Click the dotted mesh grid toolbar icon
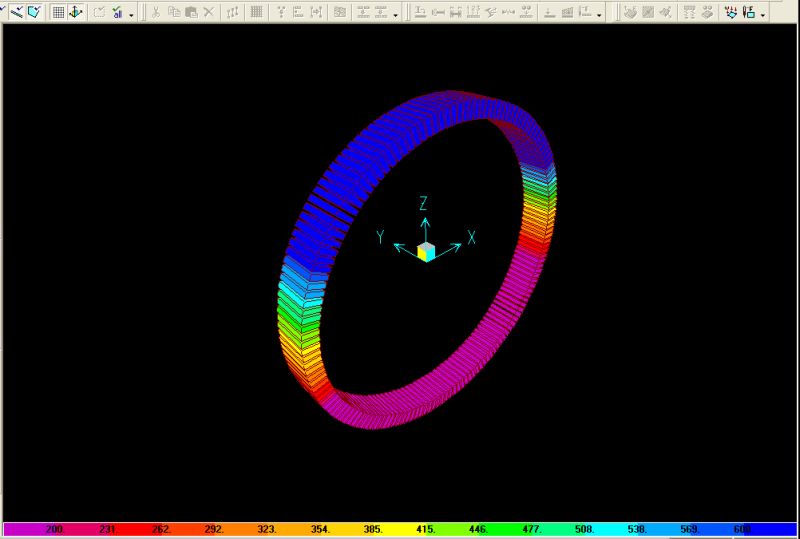Screen dimensions: 800x539 pos(257,12)
